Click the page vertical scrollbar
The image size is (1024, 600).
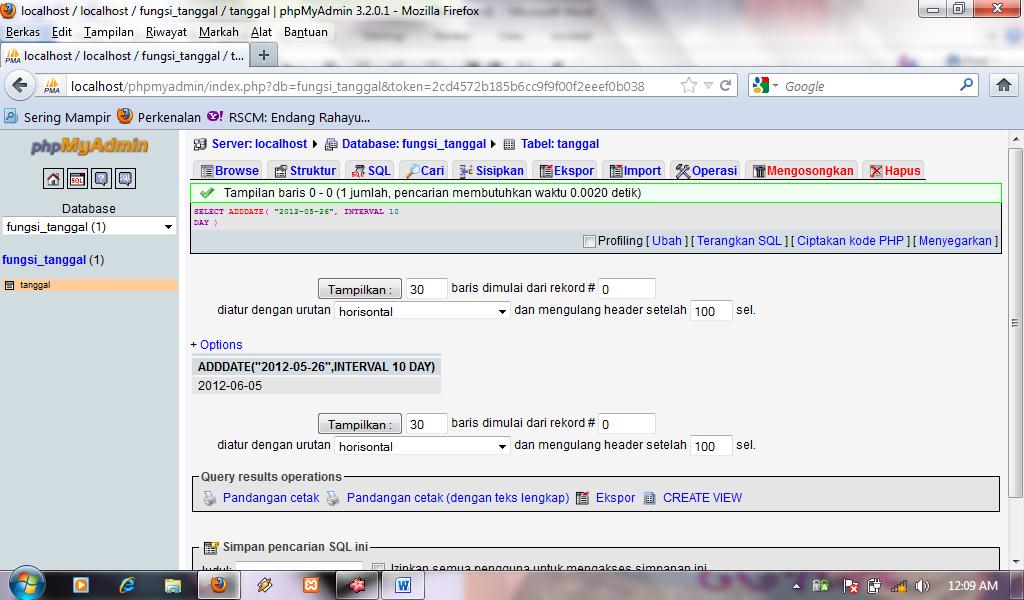(x=1015, y=323)
